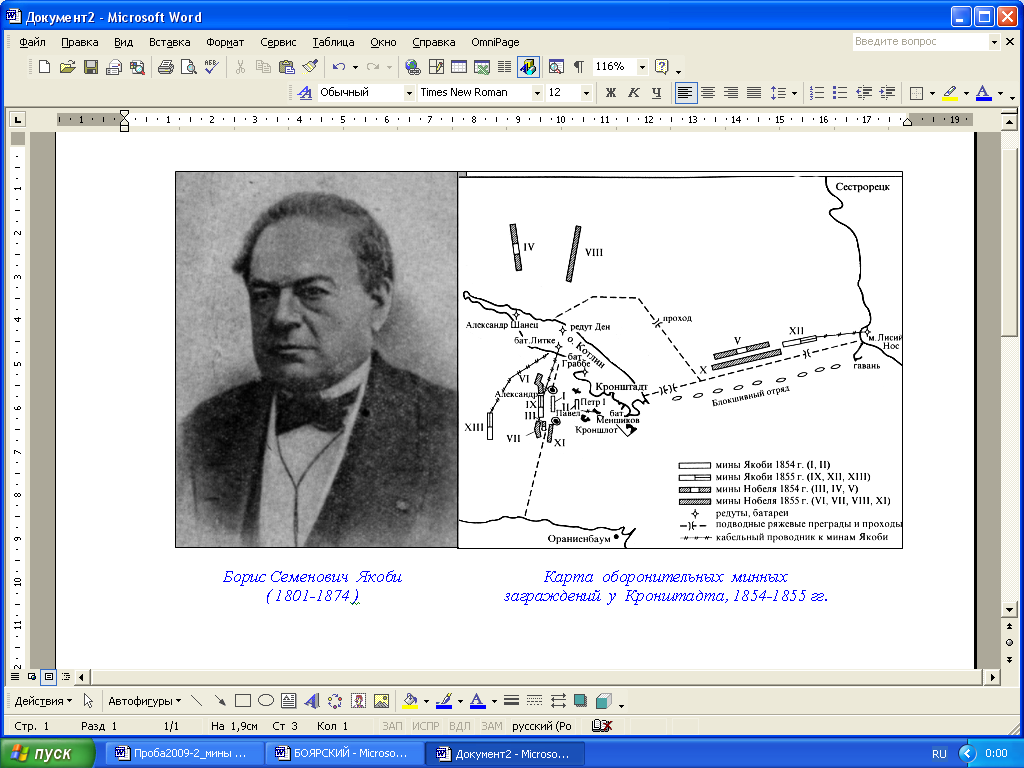The image size is (1024, 768).
Task: Toggle underline formatting (Ч)
Action: [x=656, y=93]
